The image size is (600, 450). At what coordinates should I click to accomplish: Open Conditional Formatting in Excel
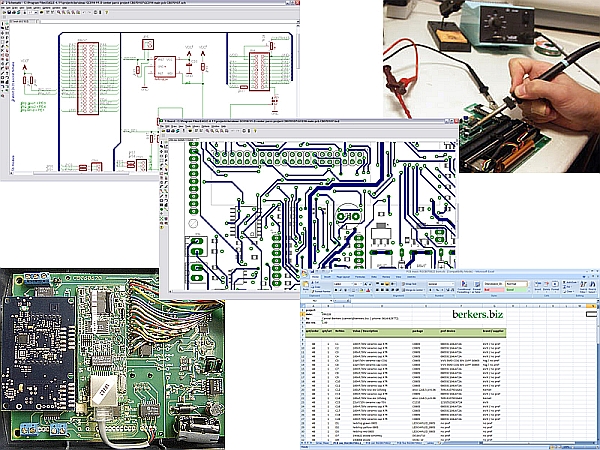pos(463,287)
